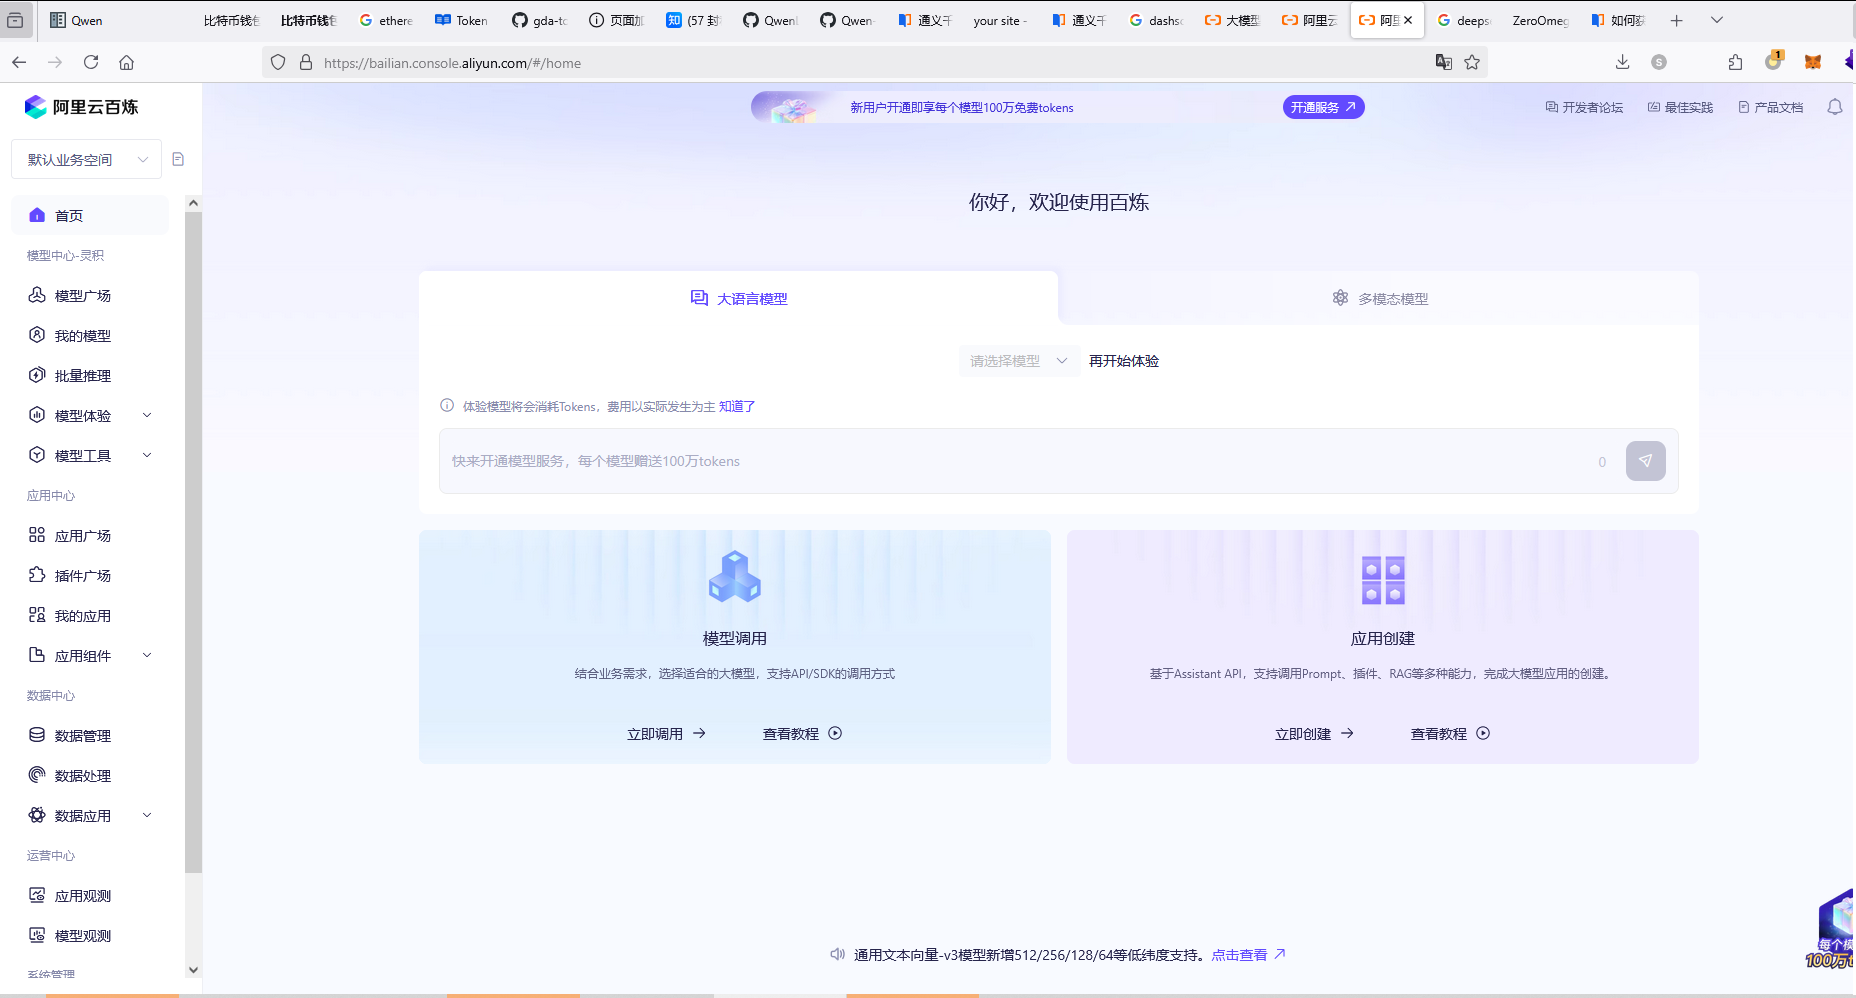The height and width of the screenshot is (998, 1856).
Task: Click 立即调用 under 模型调用
Action: pos(666,733)
